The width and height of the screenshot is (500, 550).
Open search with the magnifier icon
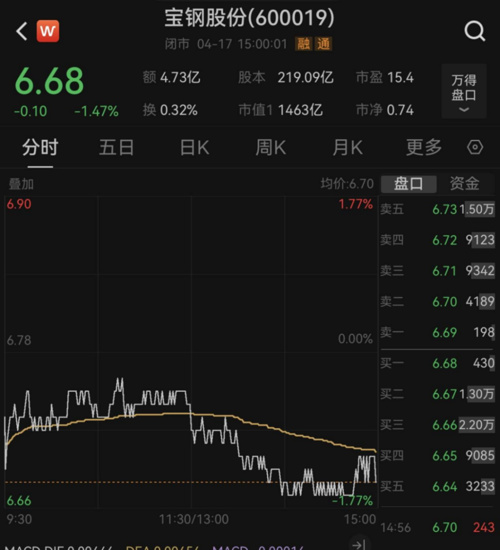pos(475,31)
